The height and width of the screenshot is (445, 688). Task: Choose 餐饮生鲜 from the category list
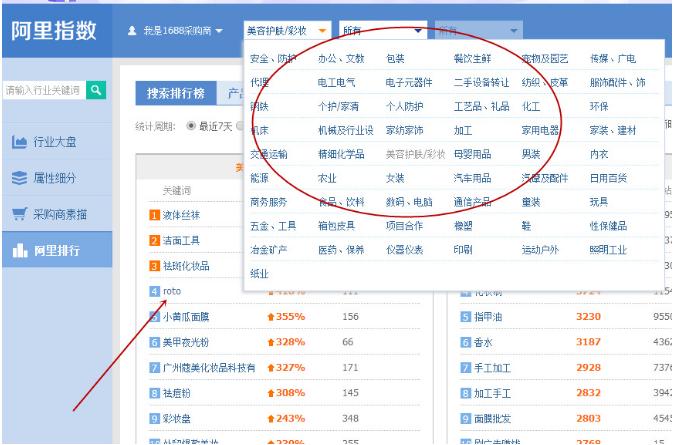tap(472, 59)
